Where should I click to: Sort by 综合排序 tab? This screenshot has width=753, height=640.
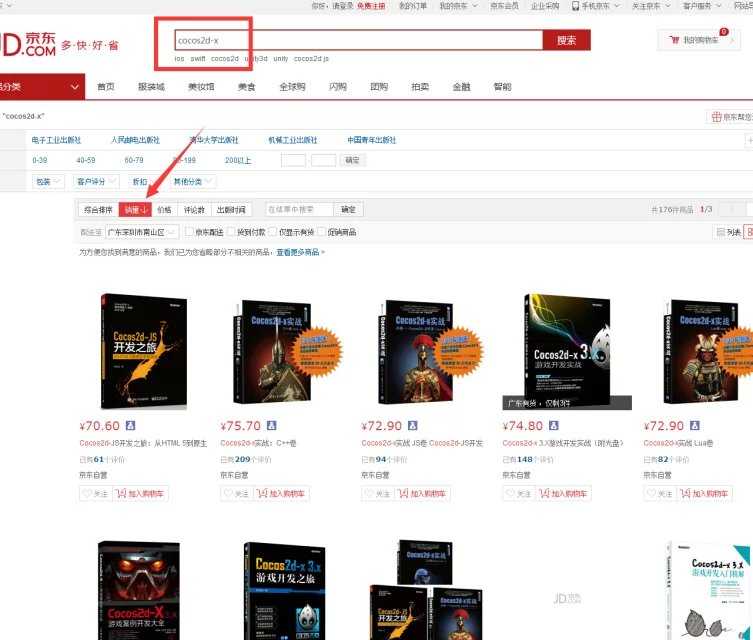point(98,210)
